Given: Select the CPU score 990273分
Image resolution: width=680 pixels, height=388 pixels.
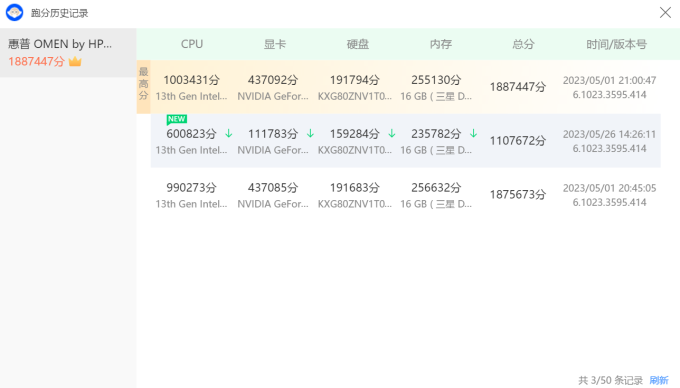Looking at the screenshot, I should point(191,188).
